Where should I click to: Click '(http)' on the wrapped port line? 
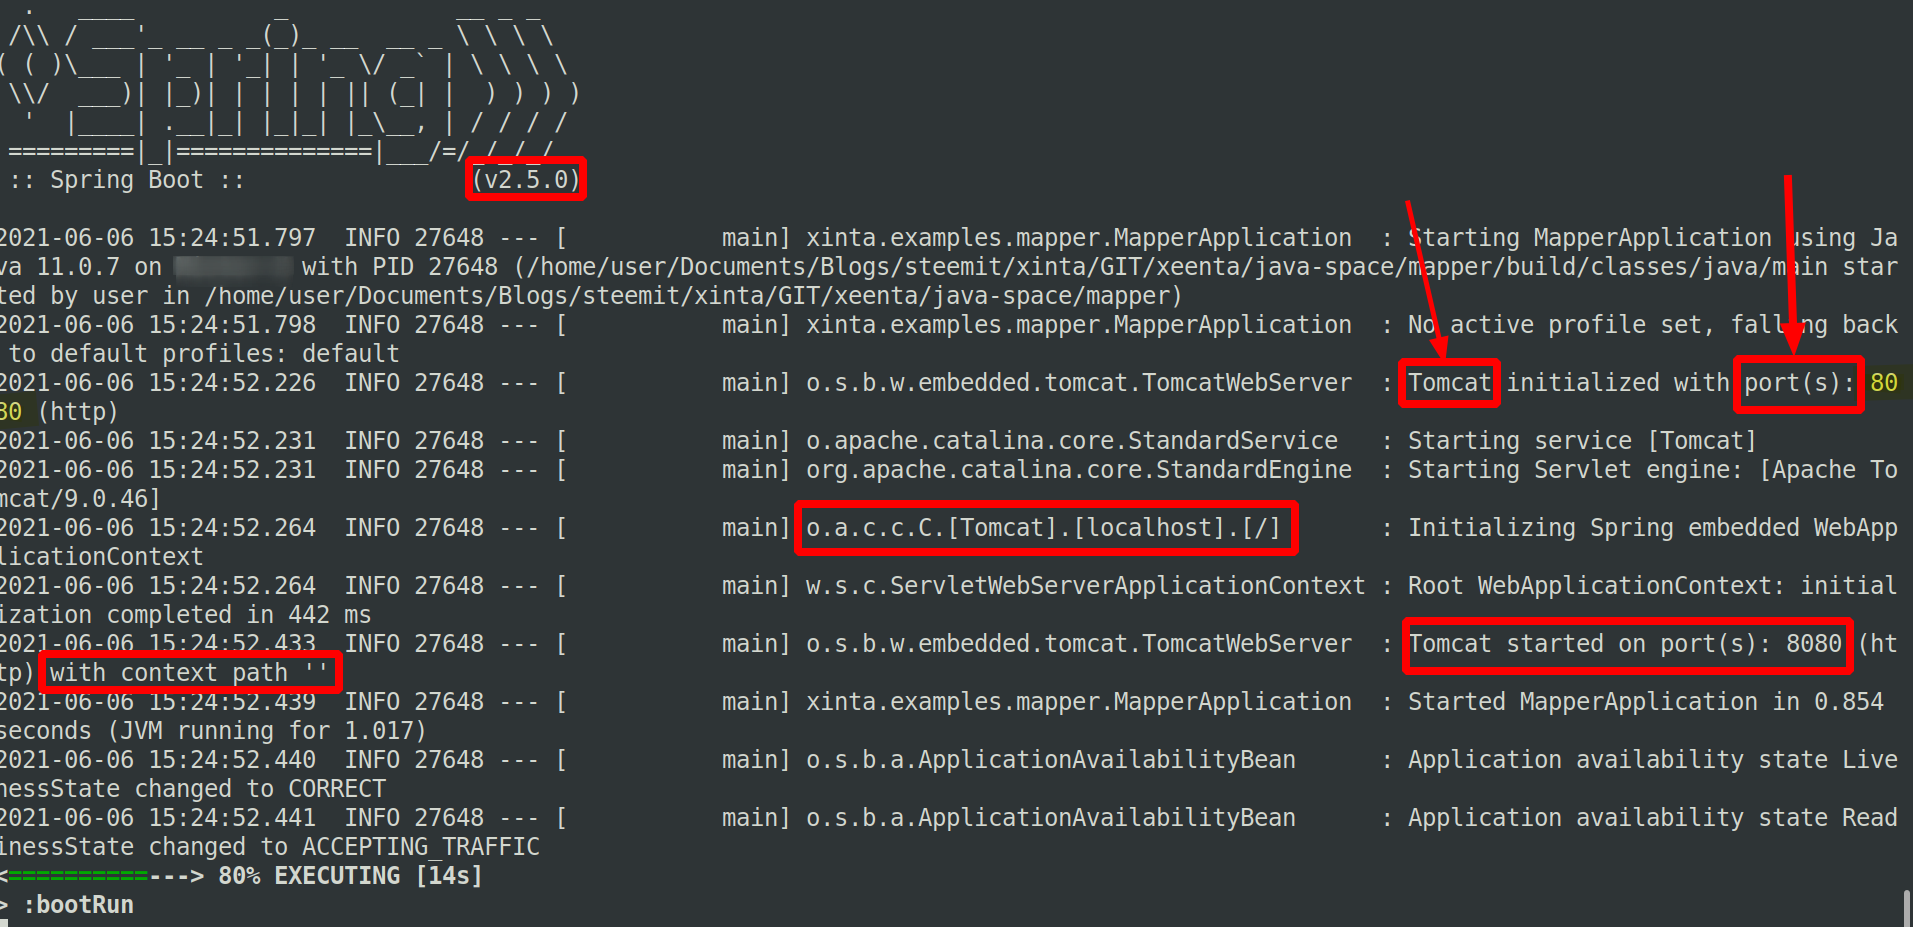click(78, 412)
